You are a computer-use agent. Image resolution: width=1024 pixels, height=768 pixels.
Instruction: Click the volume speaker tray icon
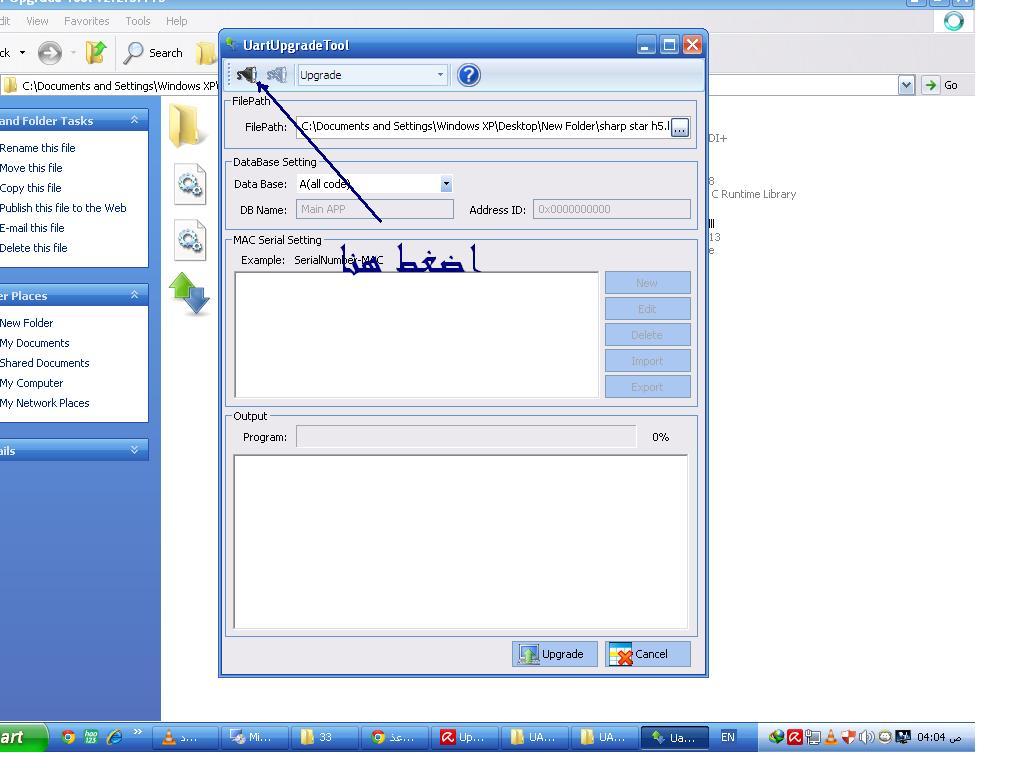click(x=866, y=737)
